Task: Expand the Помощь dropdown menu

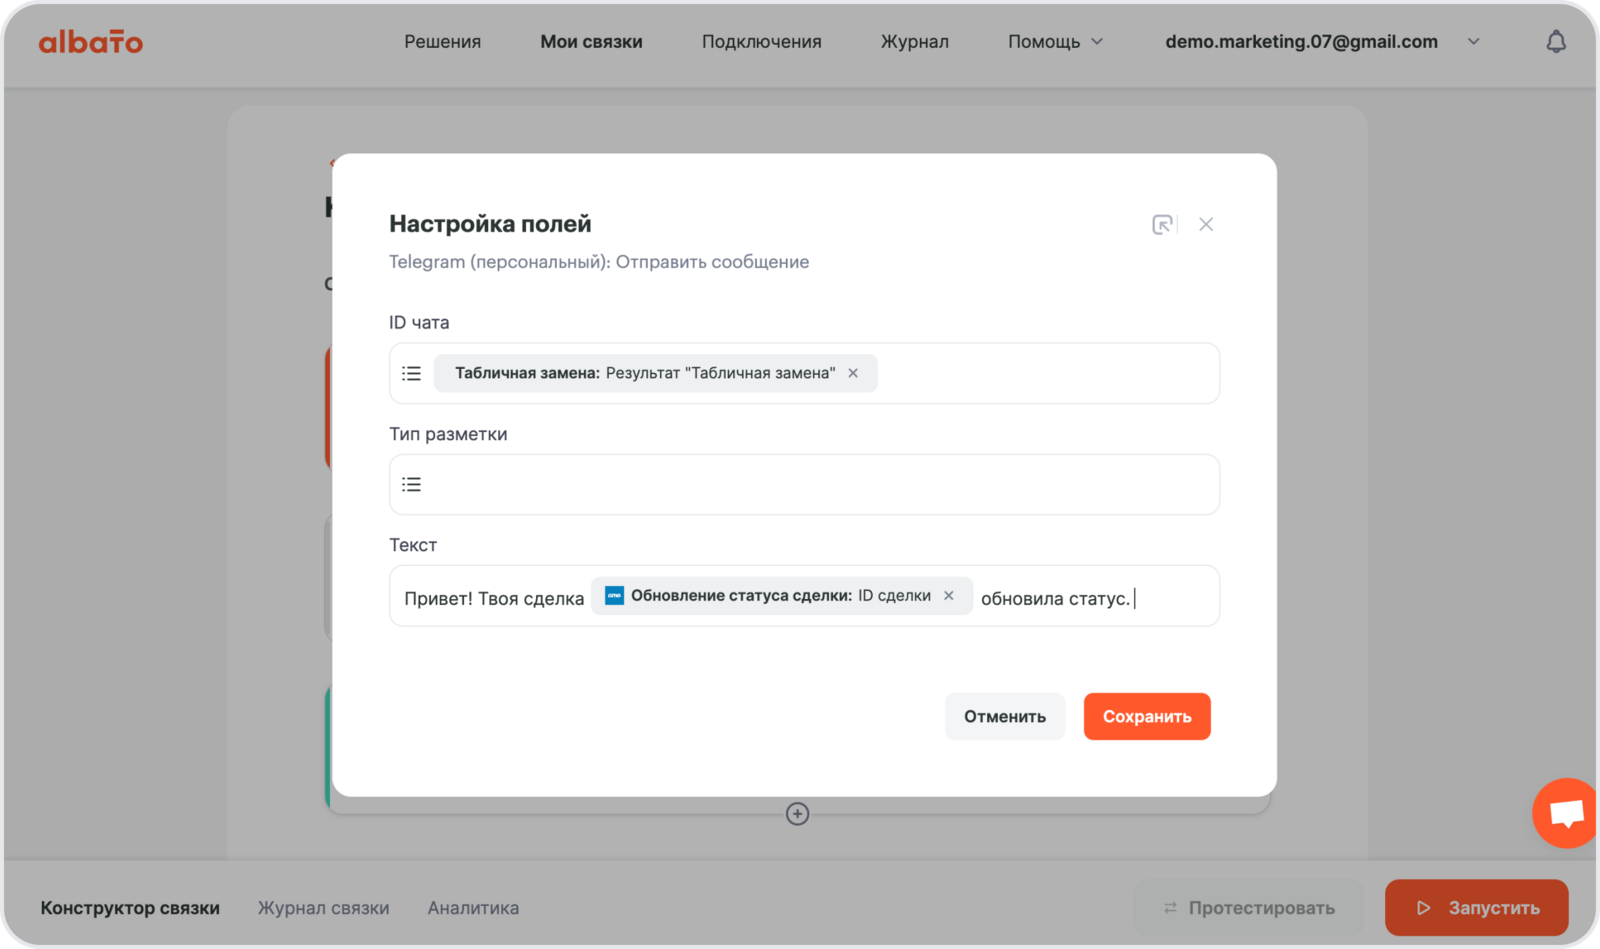Action: pos(1055,42)
